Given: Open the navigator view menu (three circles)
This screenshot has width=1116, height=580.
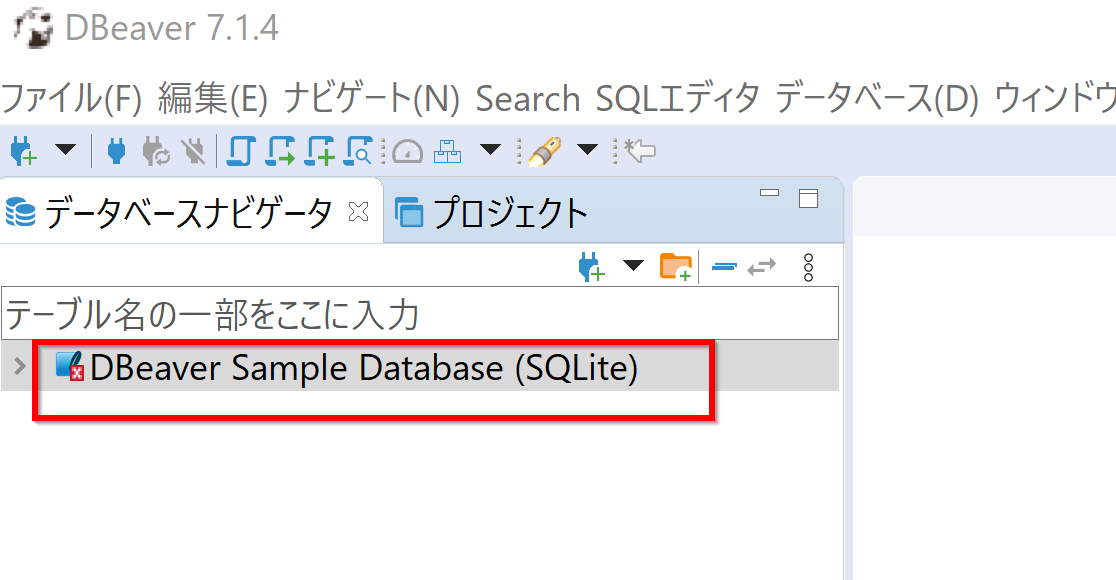Looking at the screenshot, I should [808, 267].
